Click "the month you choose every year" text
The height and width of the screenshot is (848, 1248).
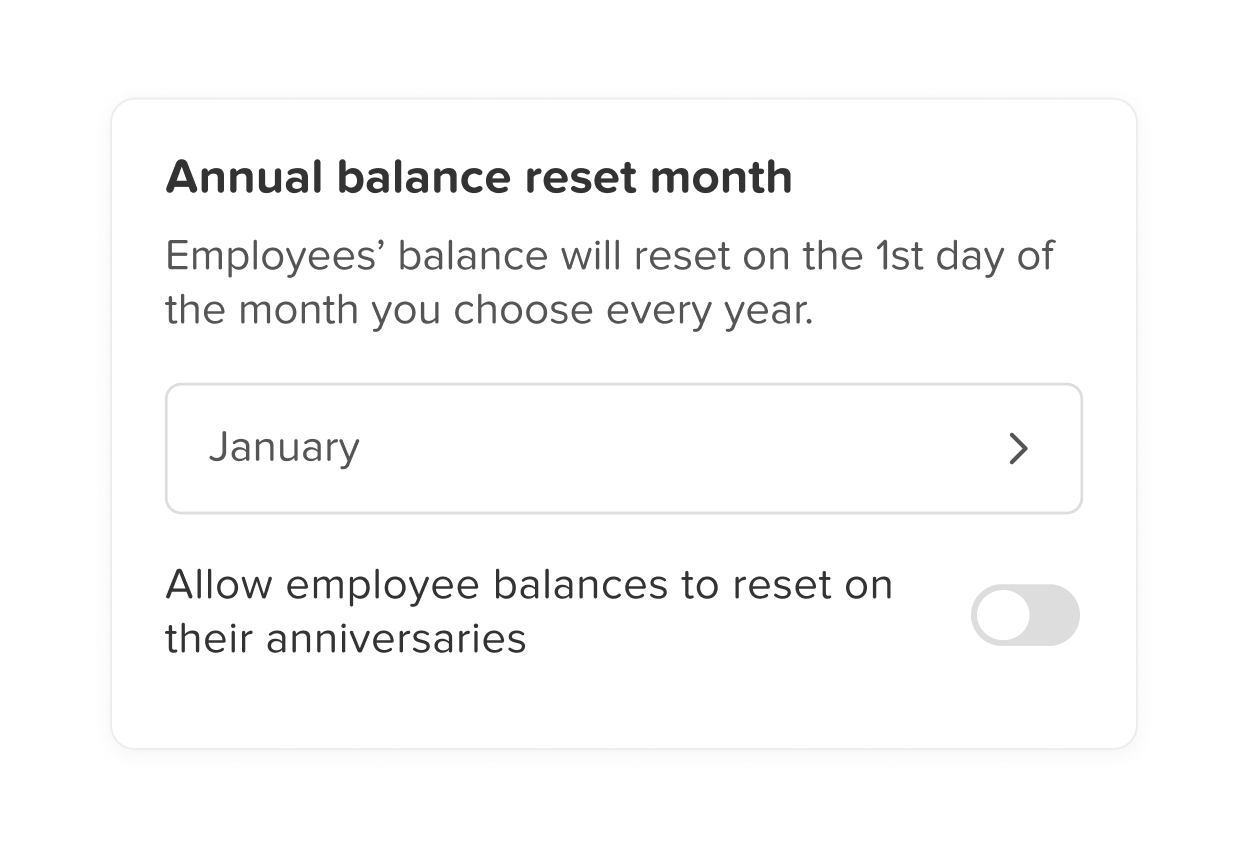[x=488, y=311]
